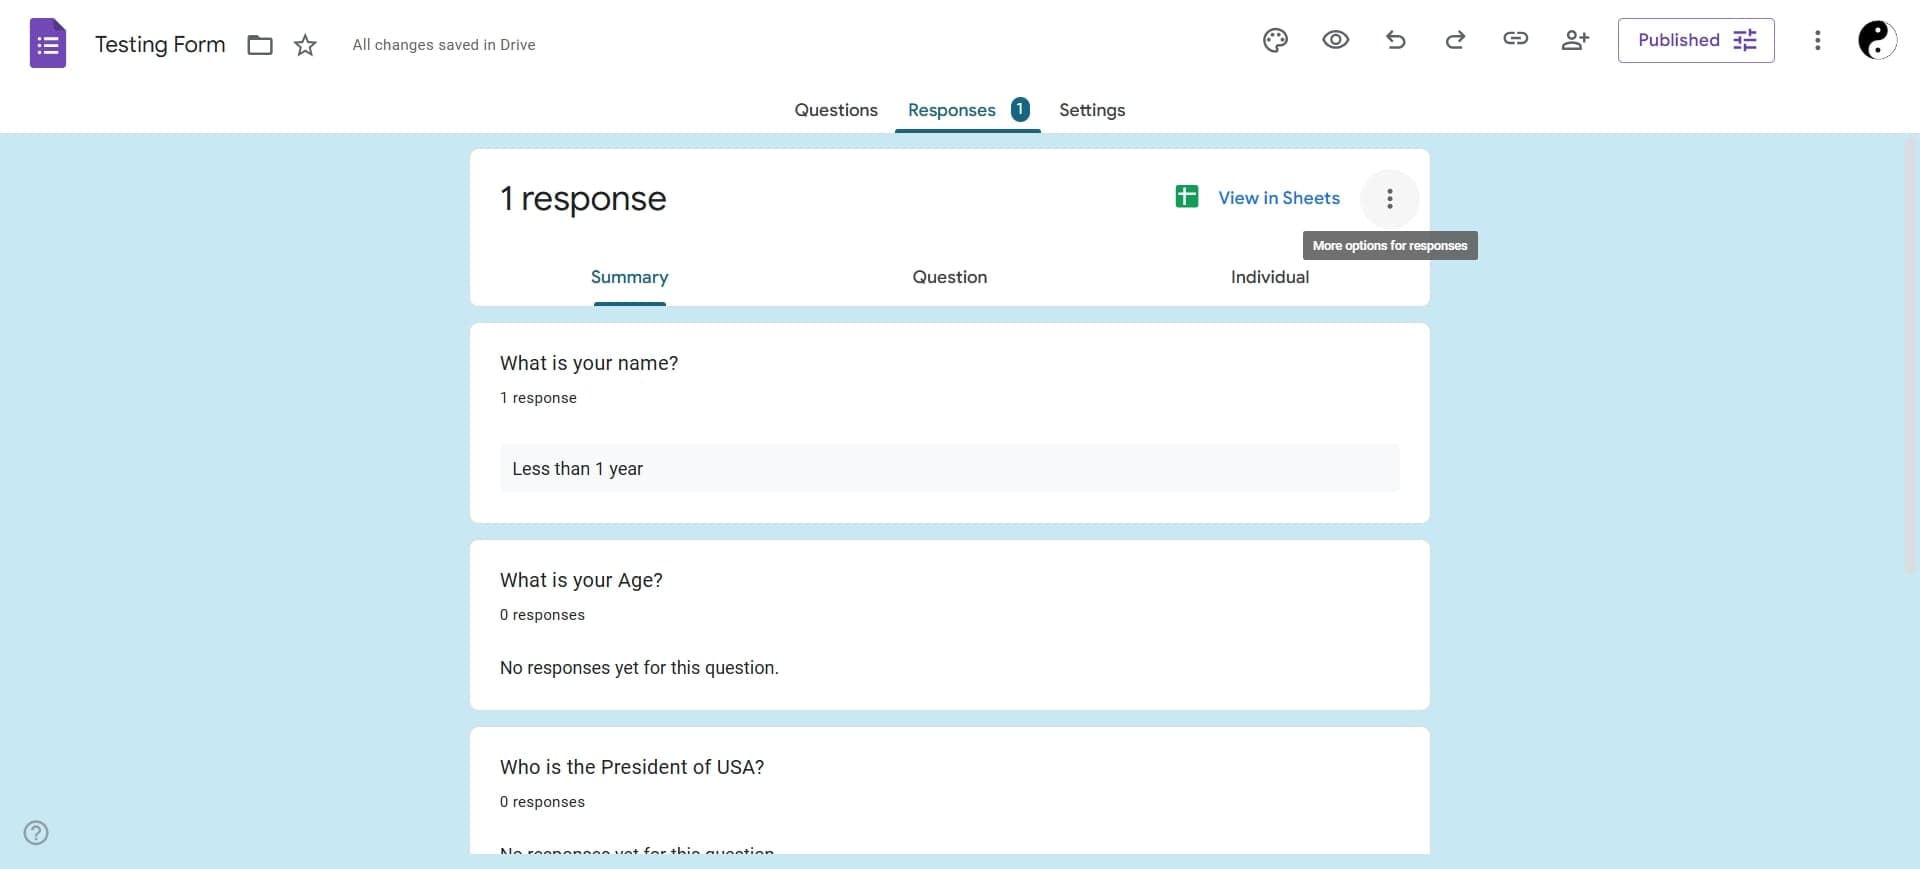Show Individual responses view
This screenshot has width=1920, height=869.
click(x=1269, y=277)
